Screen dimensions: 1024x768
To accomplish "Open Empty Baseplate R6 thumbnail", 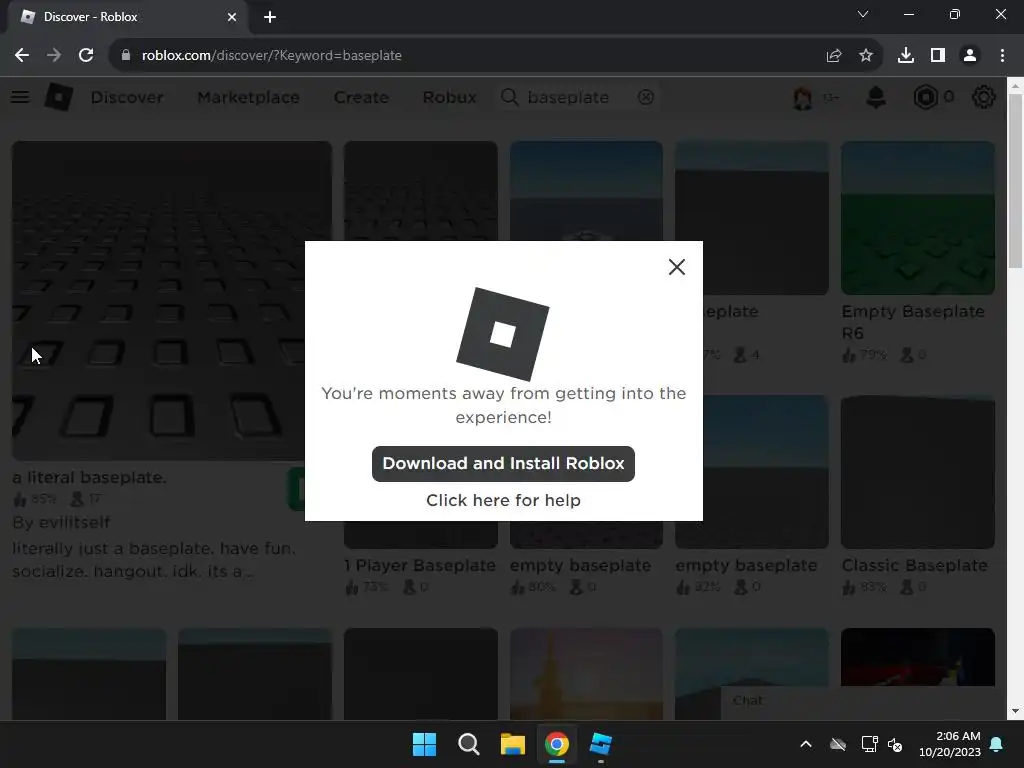I will 918,217.
